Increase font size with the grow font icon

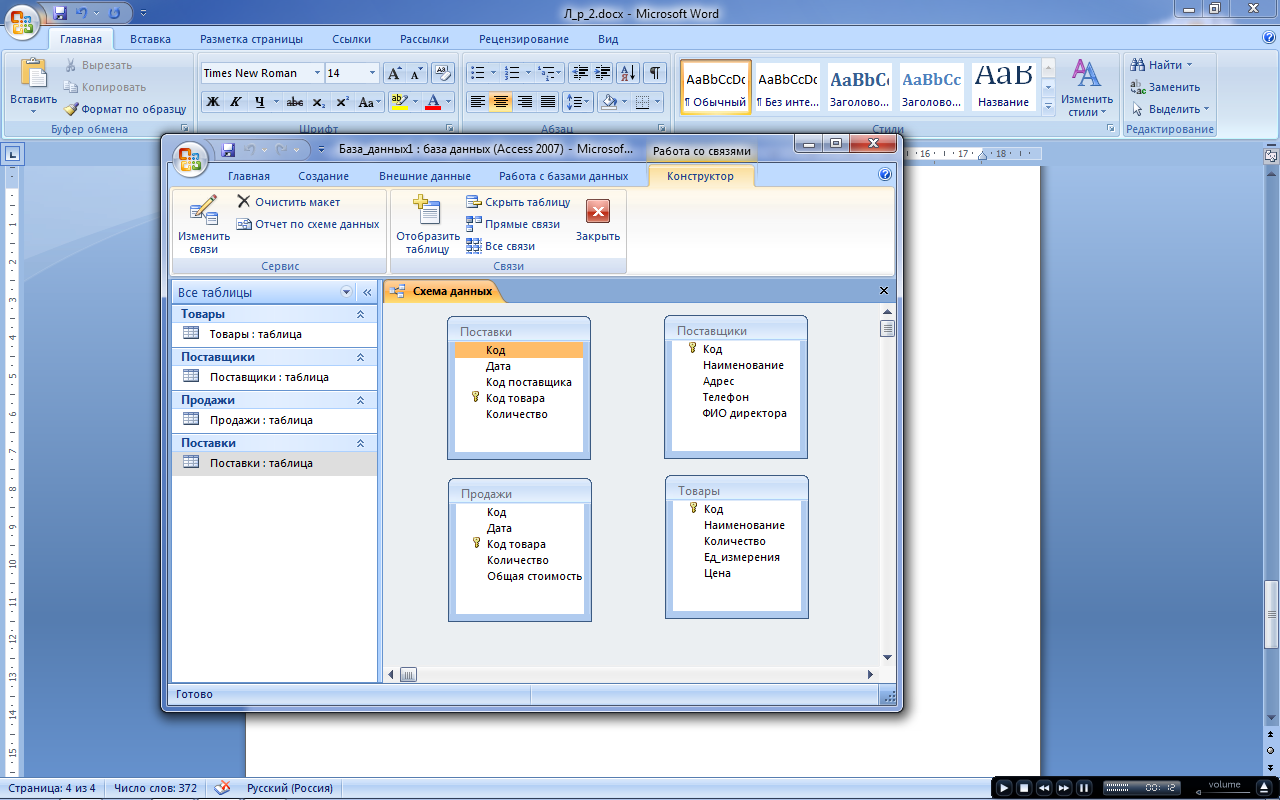[x=394, y=73]
